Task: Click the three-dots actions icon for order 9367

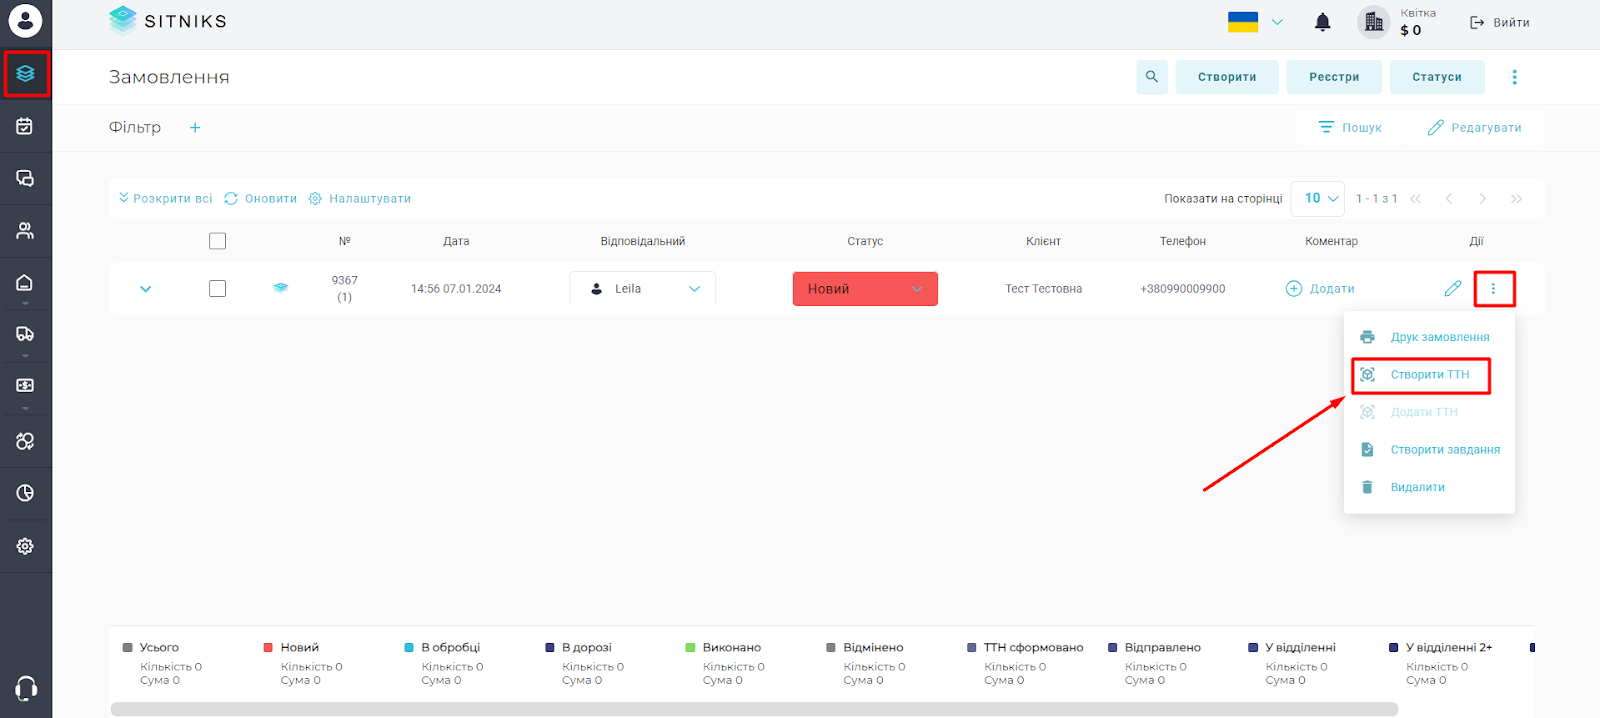Action: (1493, 289)
